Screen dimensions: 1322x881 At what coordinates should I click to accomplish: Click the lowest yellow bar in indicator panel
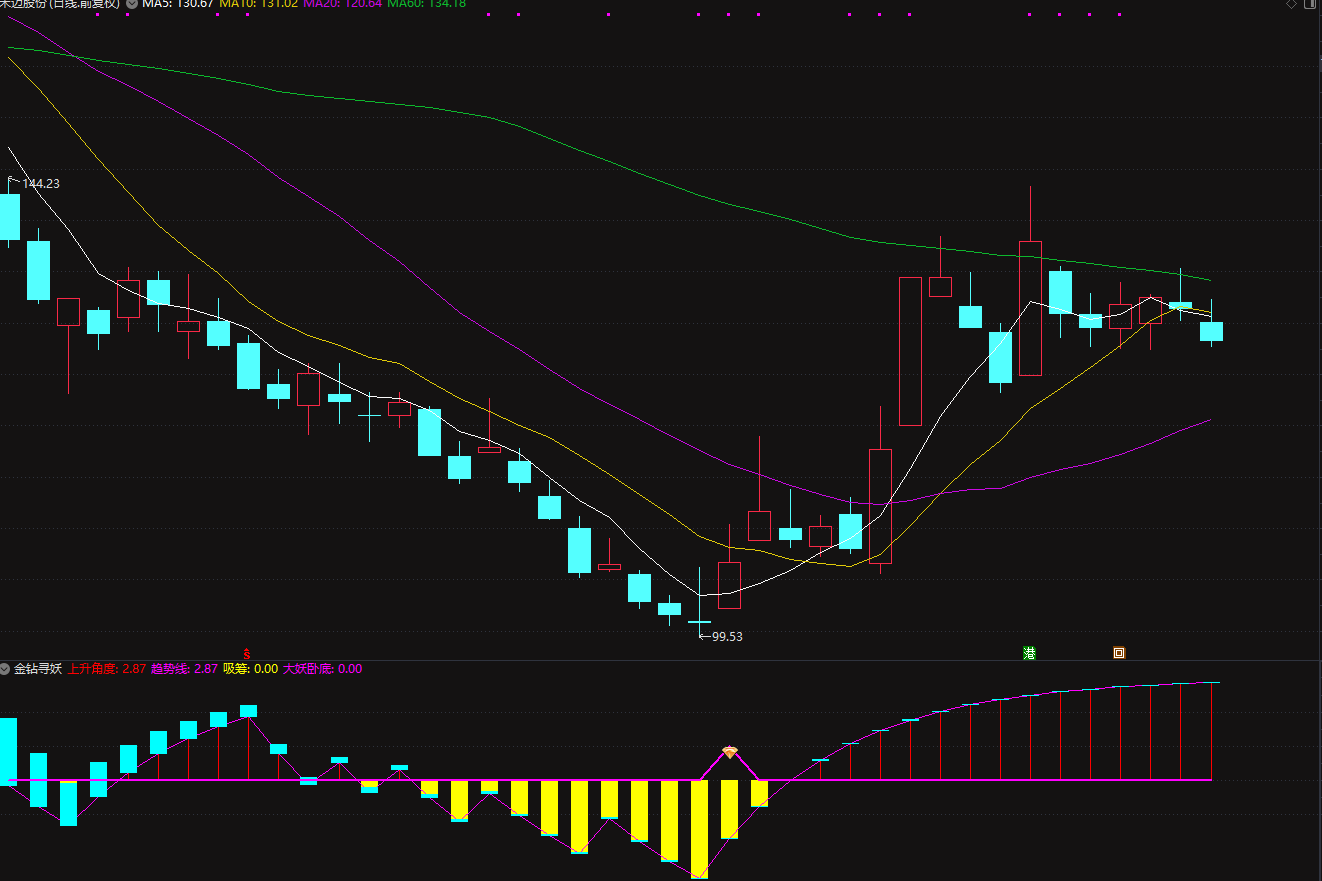[699, 829]
